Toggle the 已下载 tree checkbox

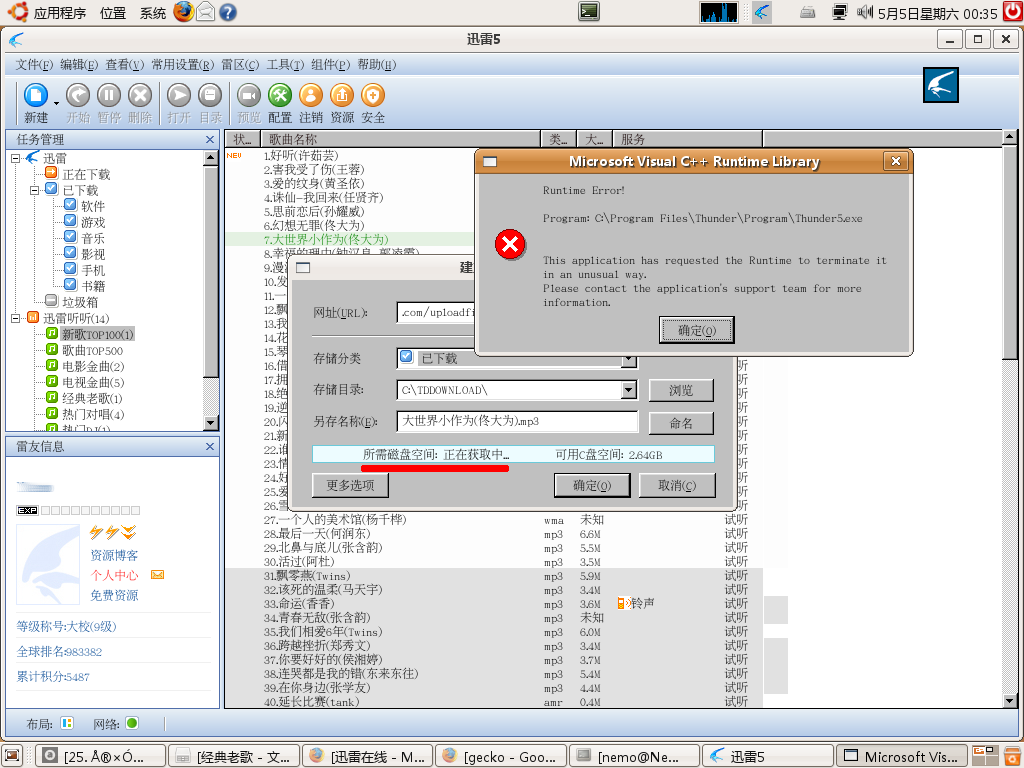tap(52, 189)
